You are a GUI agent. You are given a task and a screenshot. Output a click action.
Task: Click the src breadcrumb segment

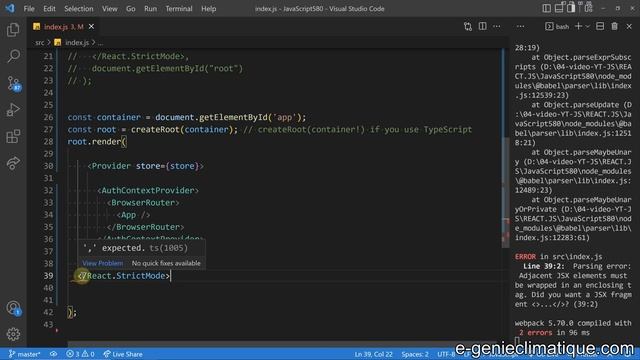point(39,42)
